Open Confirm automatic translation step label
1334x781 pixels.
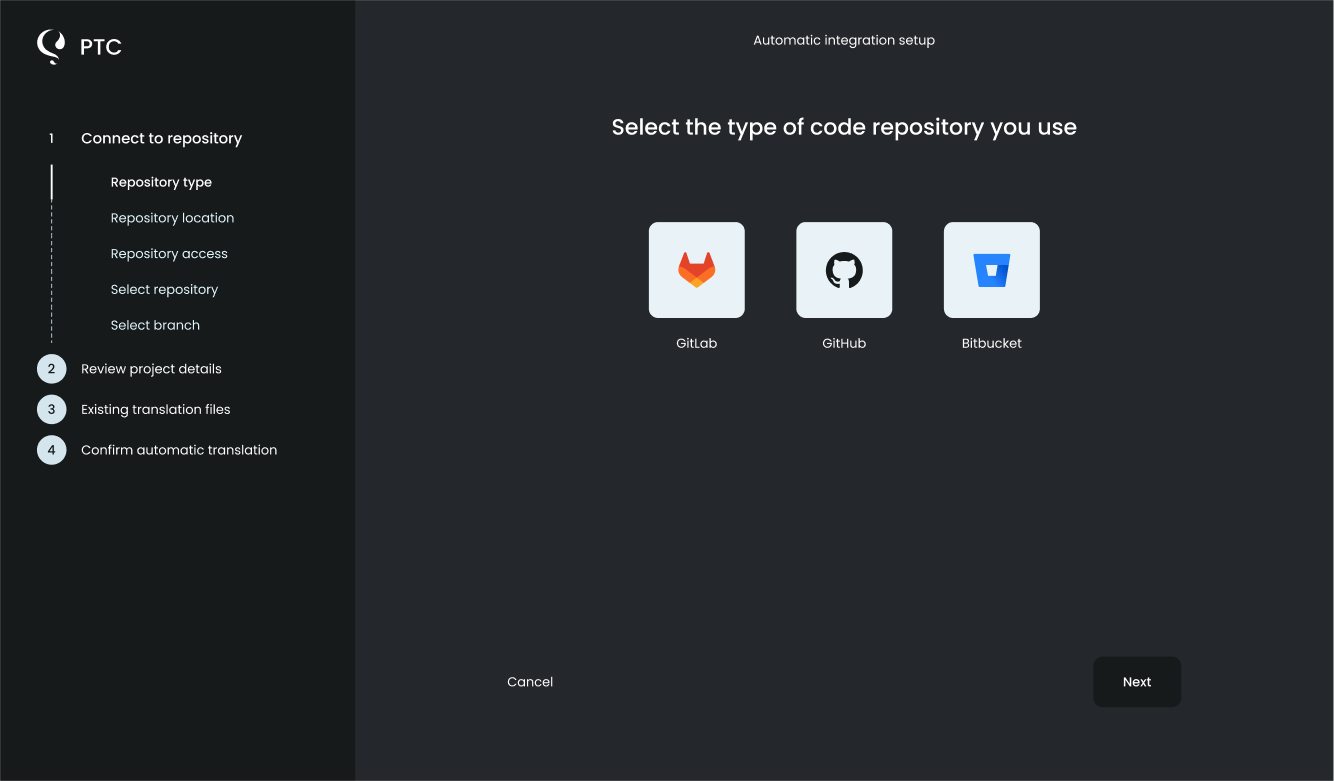[x=179, y=450]
